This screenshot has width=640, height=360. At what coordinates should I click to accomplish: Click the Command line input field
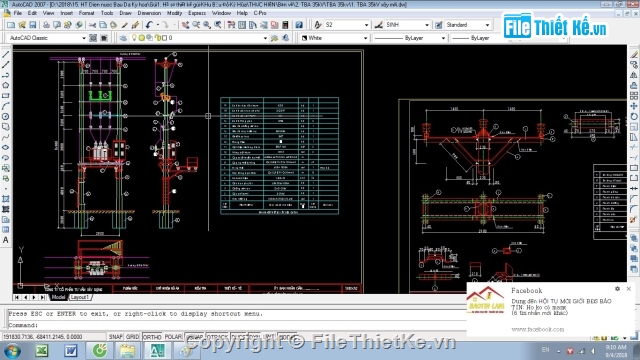coord(237,325)
